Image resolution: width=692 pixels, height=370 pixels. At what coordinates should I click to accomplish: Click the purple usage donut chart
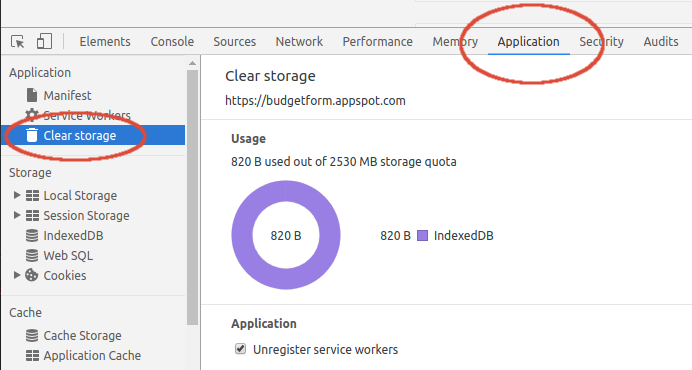286,235
